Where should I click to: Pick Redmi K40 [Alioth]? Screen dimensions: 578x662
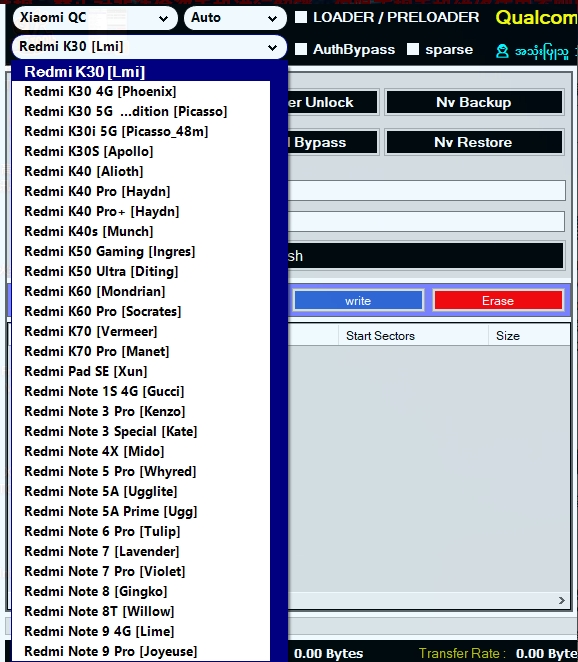click(141, 171)
